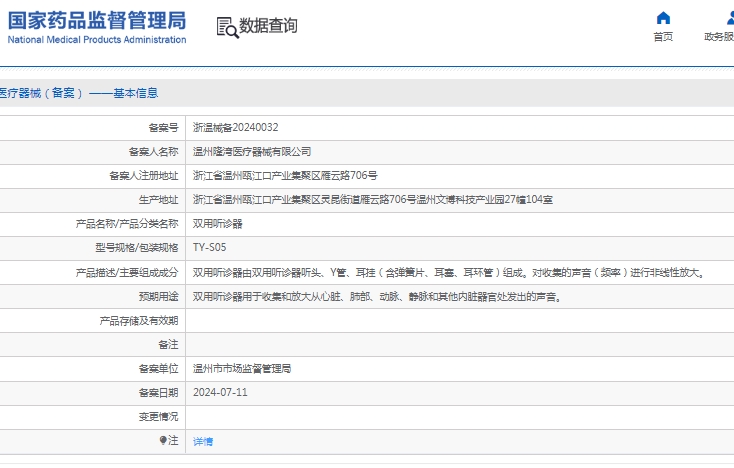Viewport: 734px width, 468px height.
Task: Click the 预期用途 label
Action: point(158,297)
